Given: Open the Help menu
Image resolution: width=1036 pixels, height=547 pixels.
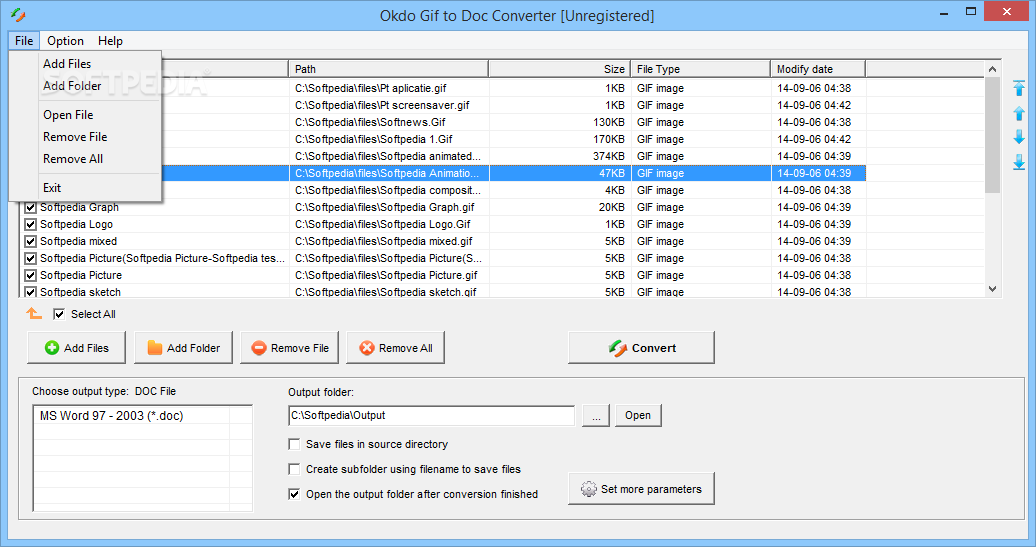Looking at the screenshot, I should click(110, 40).
